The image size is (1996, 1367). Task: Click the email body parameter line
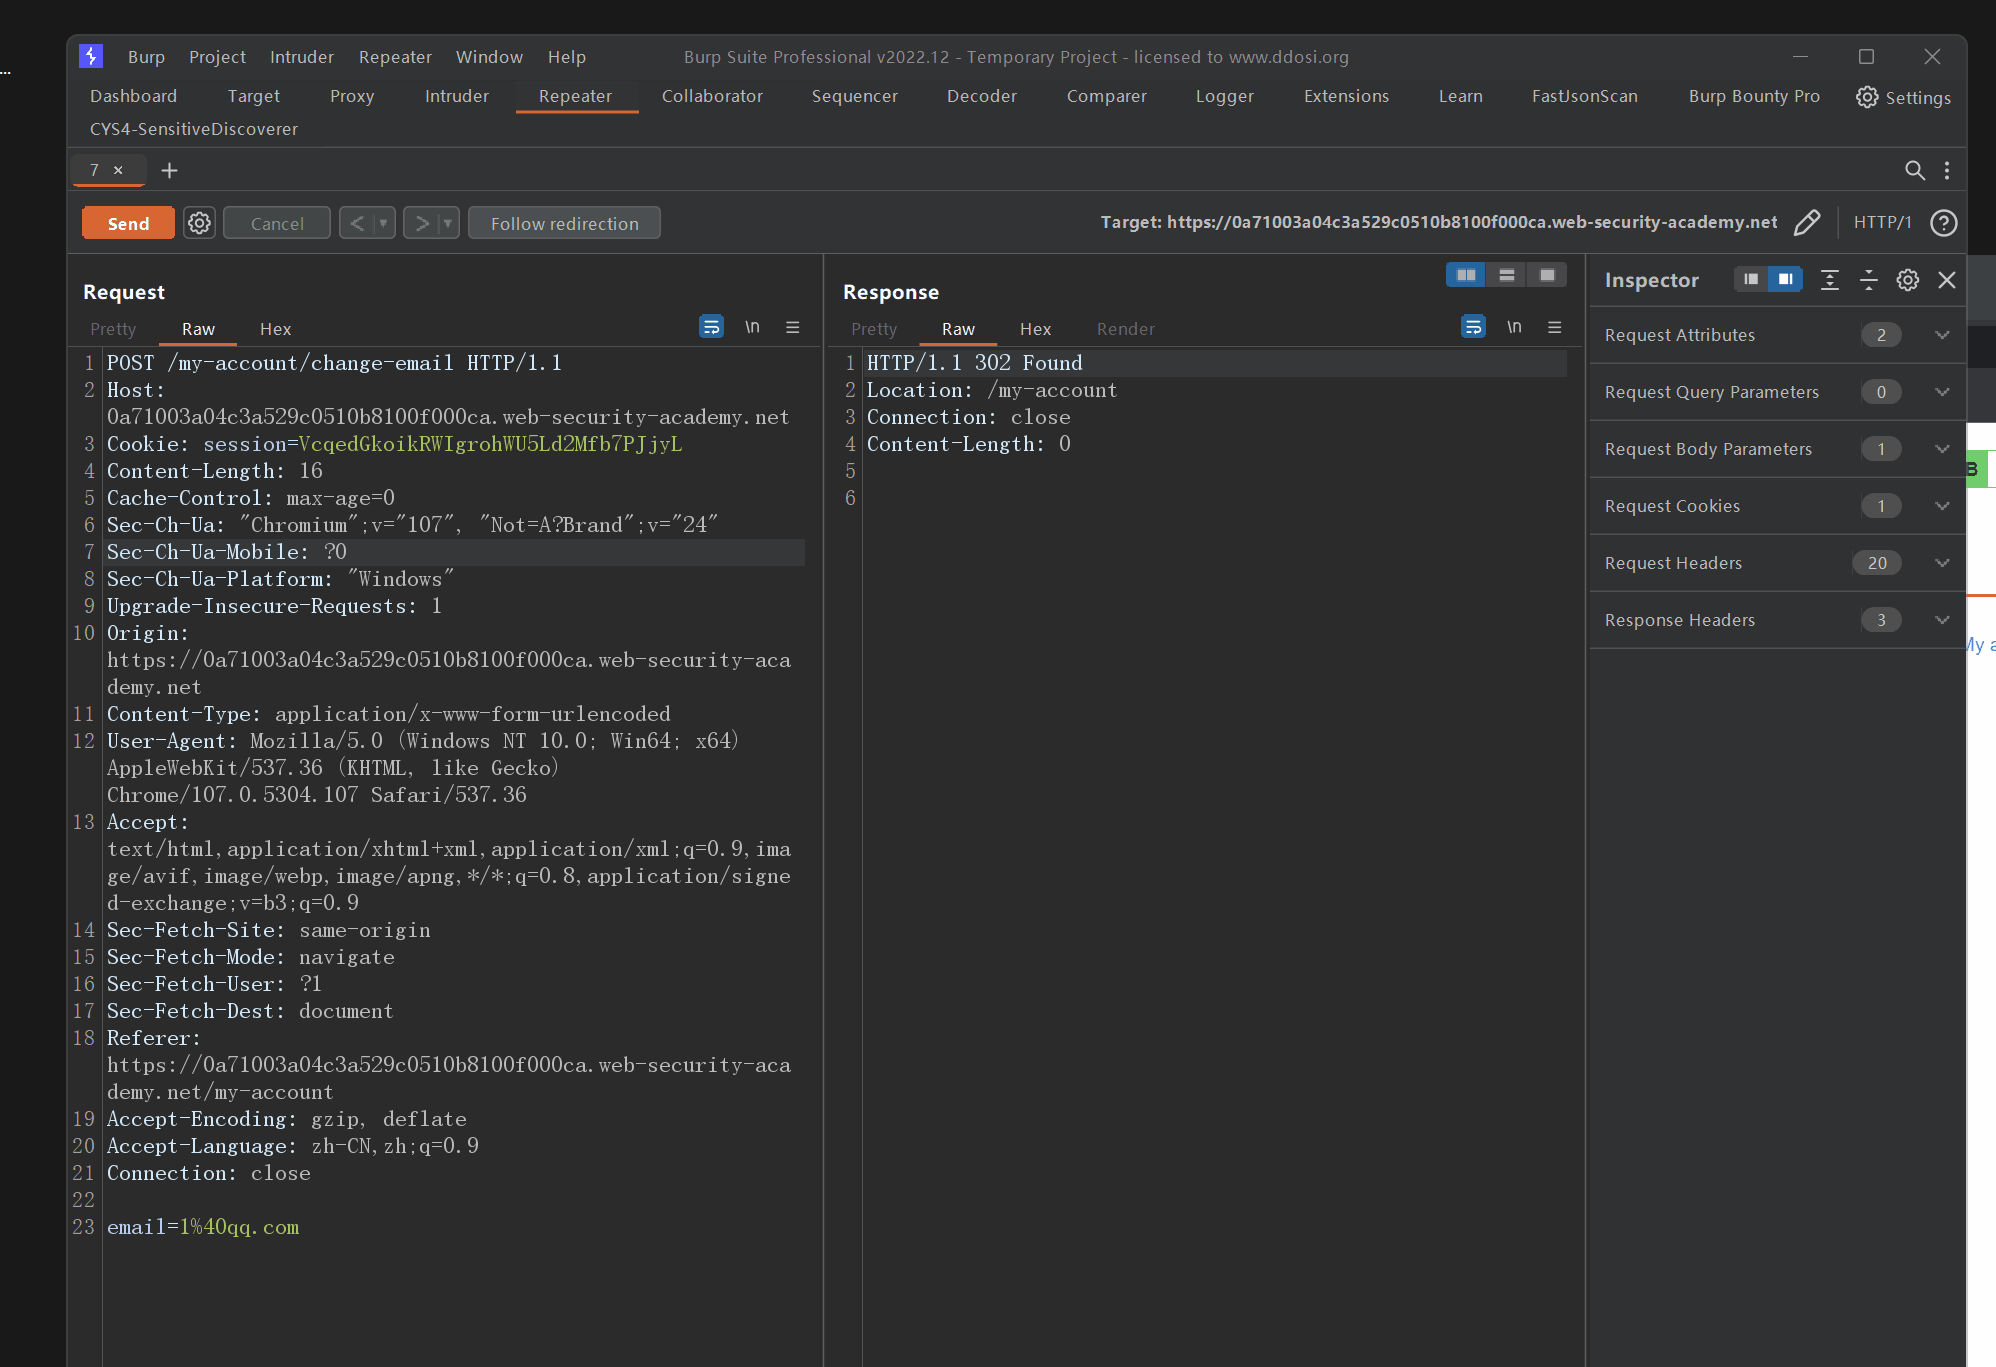[203, 1227]
